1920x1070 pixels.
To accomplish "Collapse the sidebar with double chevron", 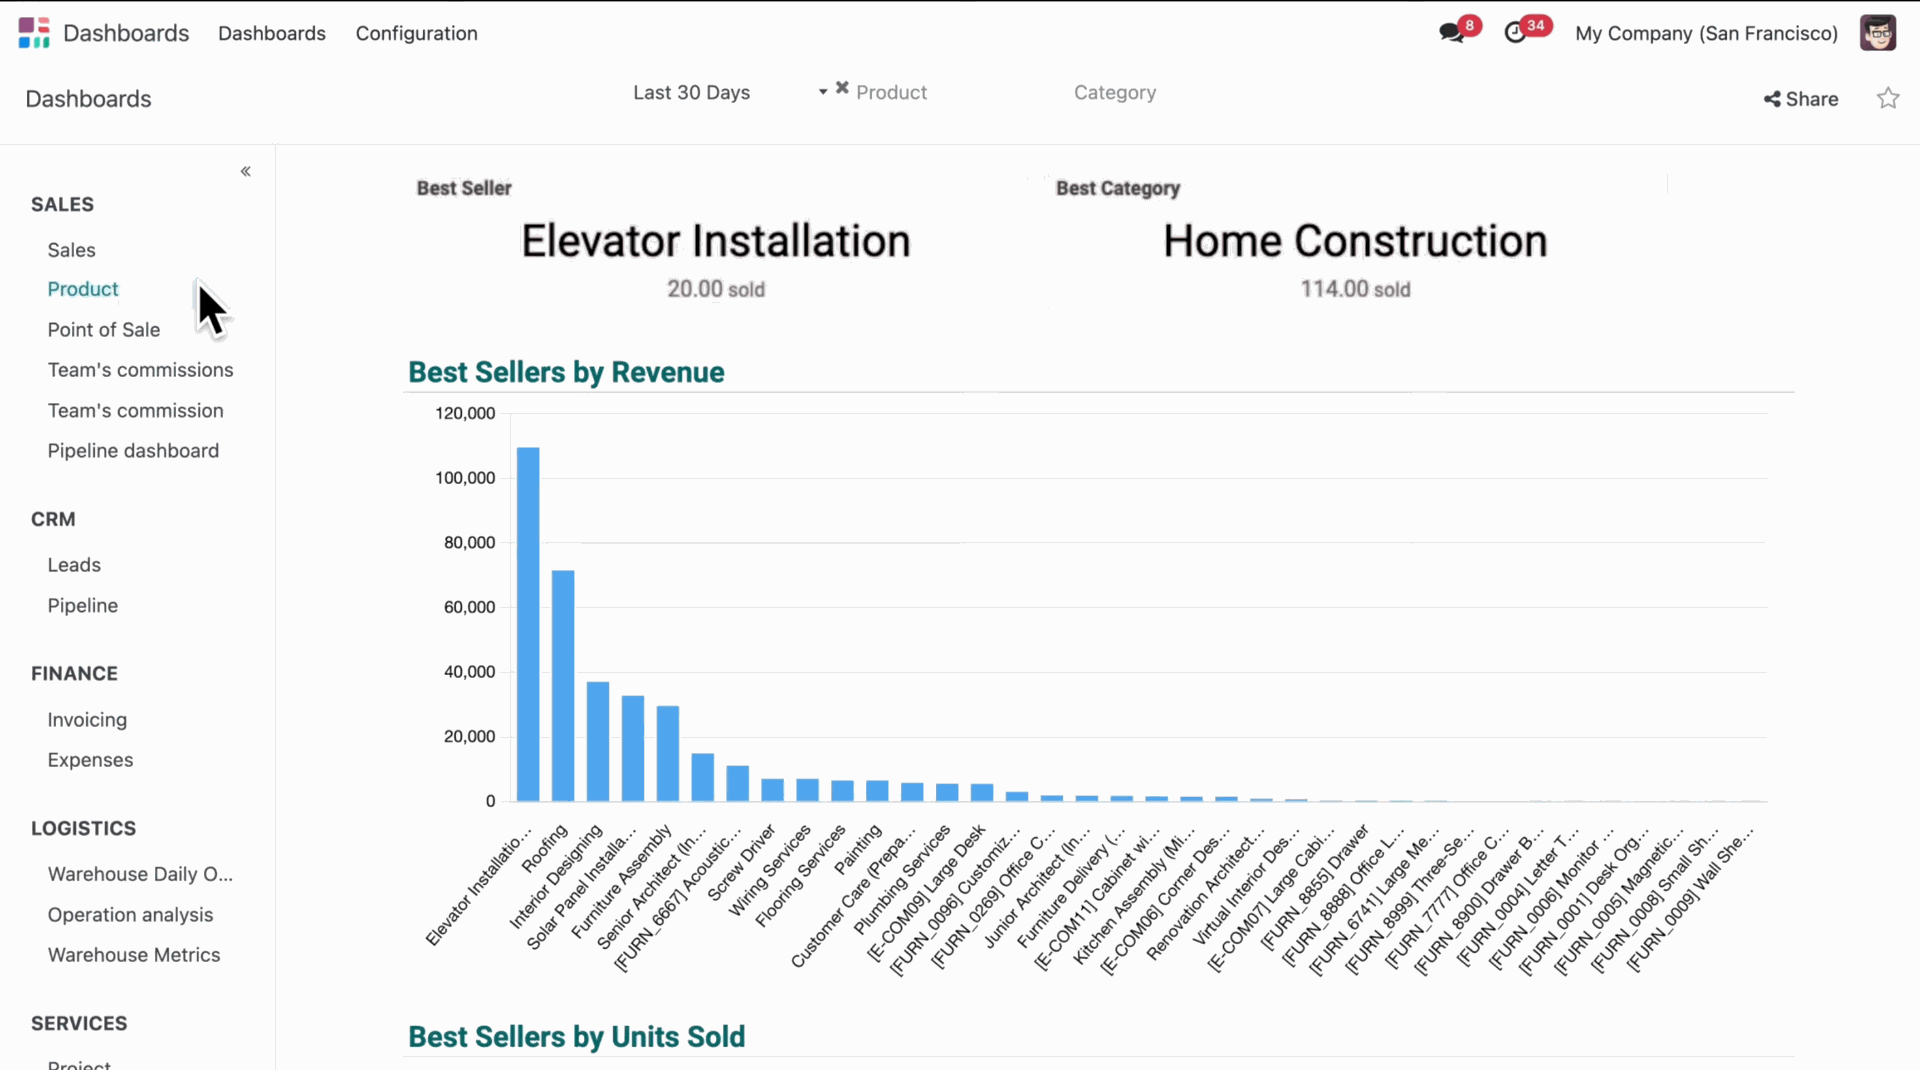I will click(245, 171).
